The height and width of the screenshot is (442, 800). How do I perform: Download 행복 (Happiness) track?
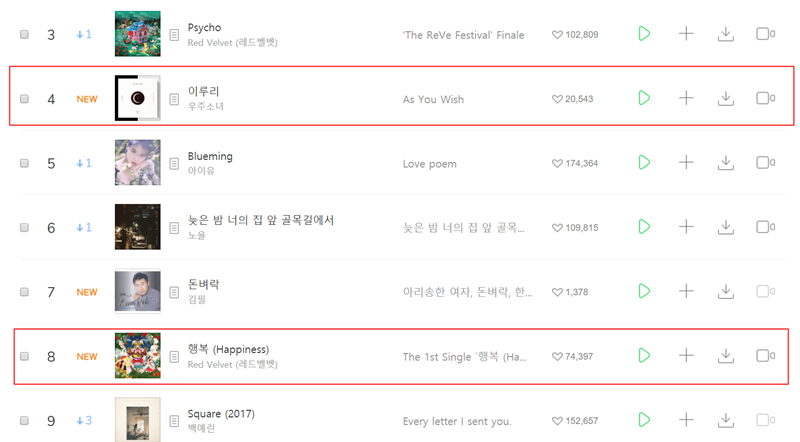(726, 356)
